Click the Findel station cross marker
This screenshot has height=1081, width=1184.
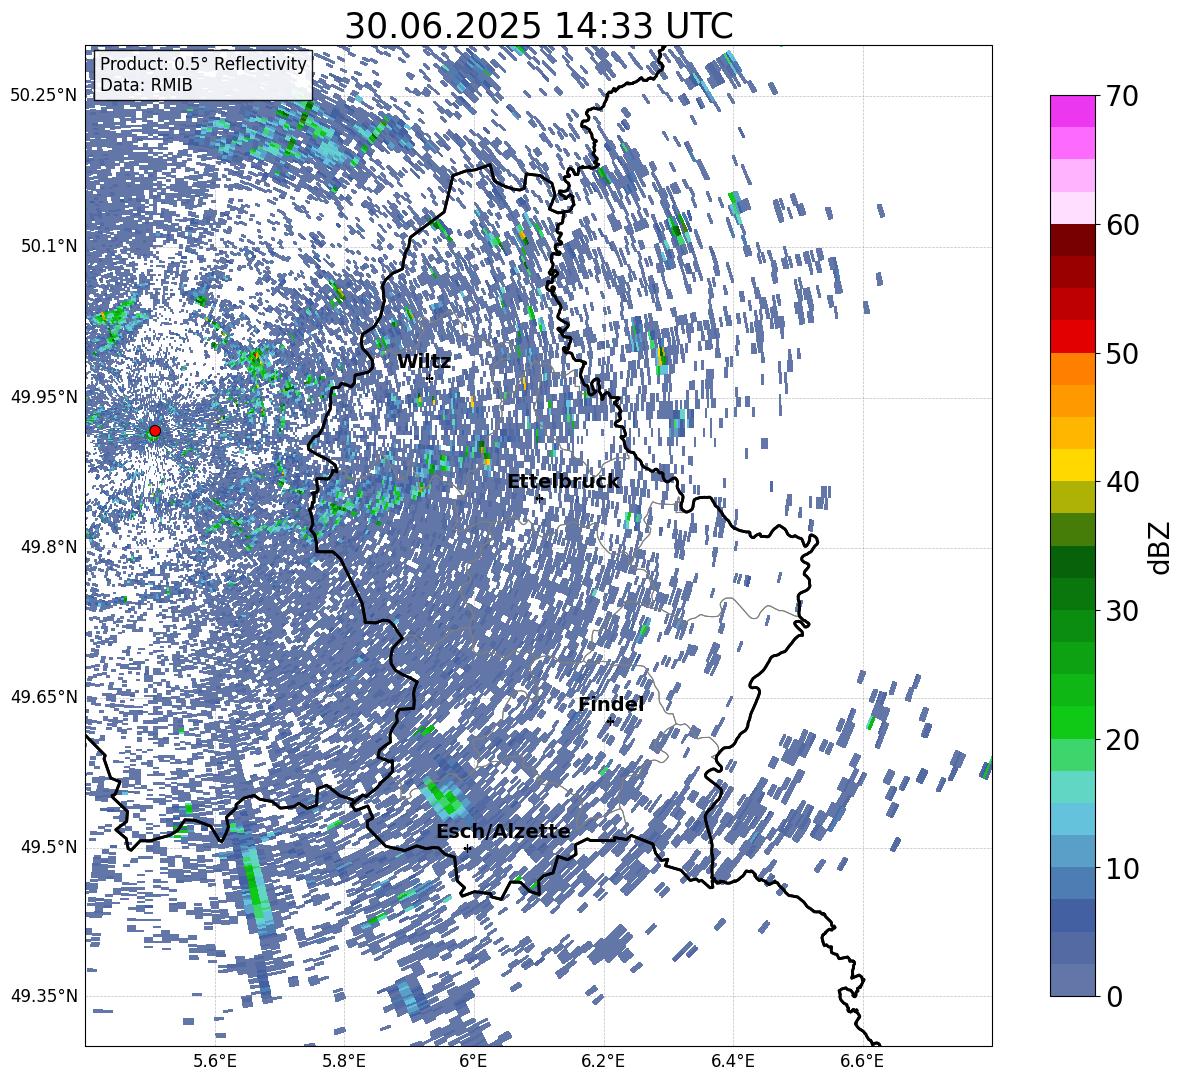click(610, 721)
